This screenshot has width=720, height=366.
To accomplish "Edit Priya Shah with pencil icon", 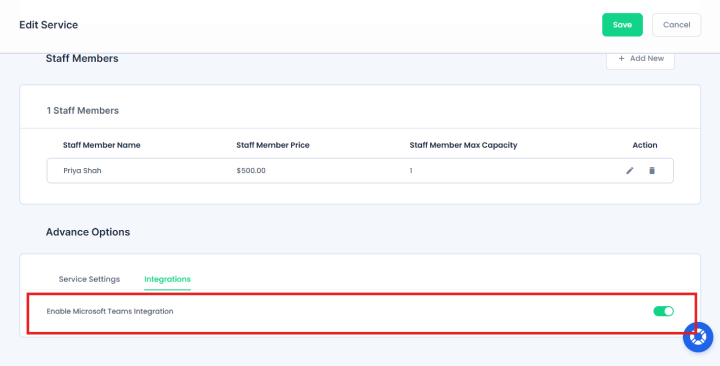I will 630,171.
